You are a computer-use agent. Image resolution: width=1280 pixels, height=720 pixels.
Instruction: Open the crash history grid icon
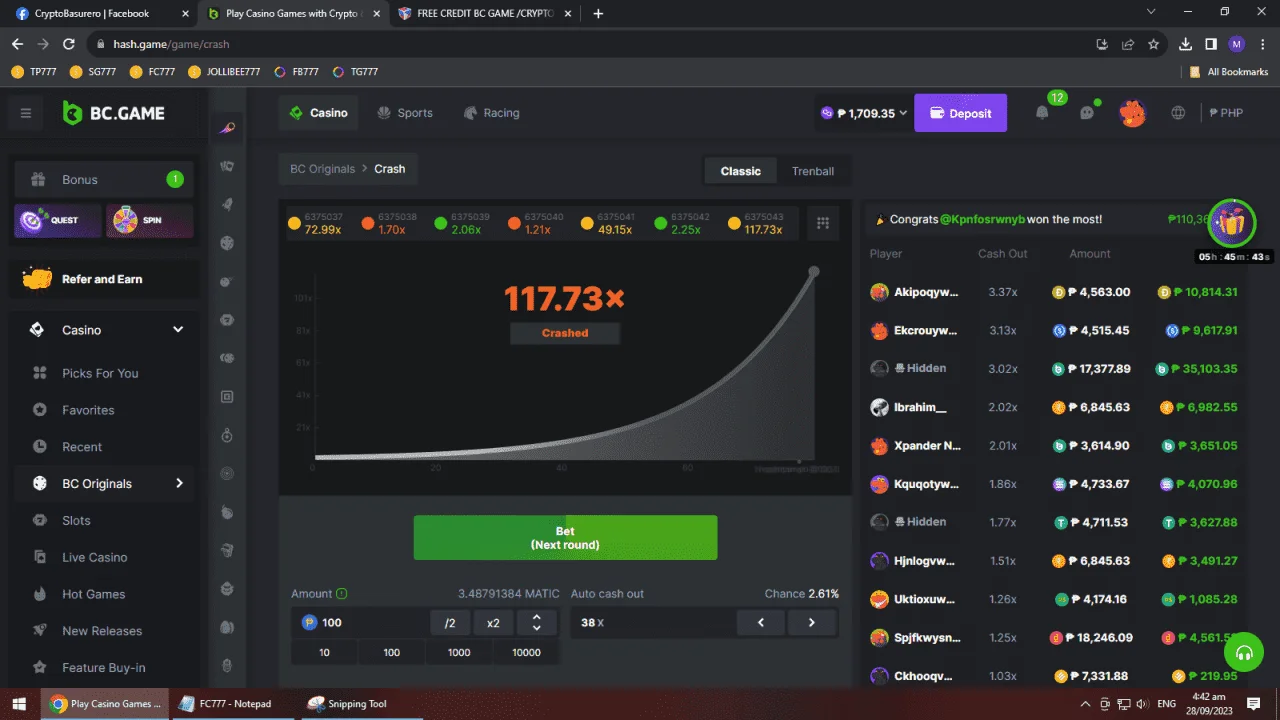click(x=823, y=223)
